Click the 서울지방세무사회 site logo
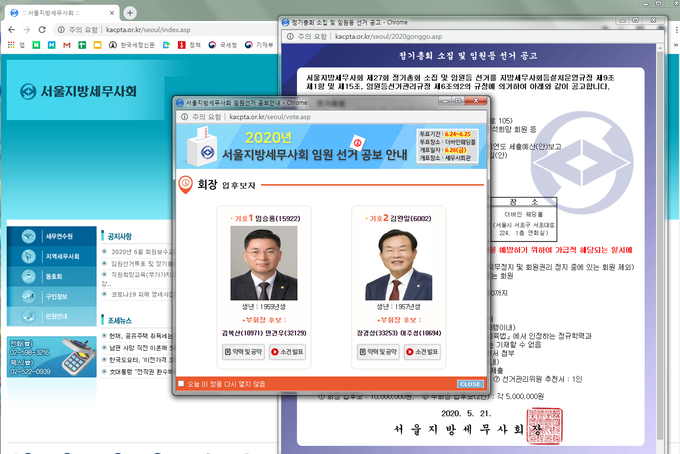The width and height of the screenshot is (680, 454). pos(79,91)
